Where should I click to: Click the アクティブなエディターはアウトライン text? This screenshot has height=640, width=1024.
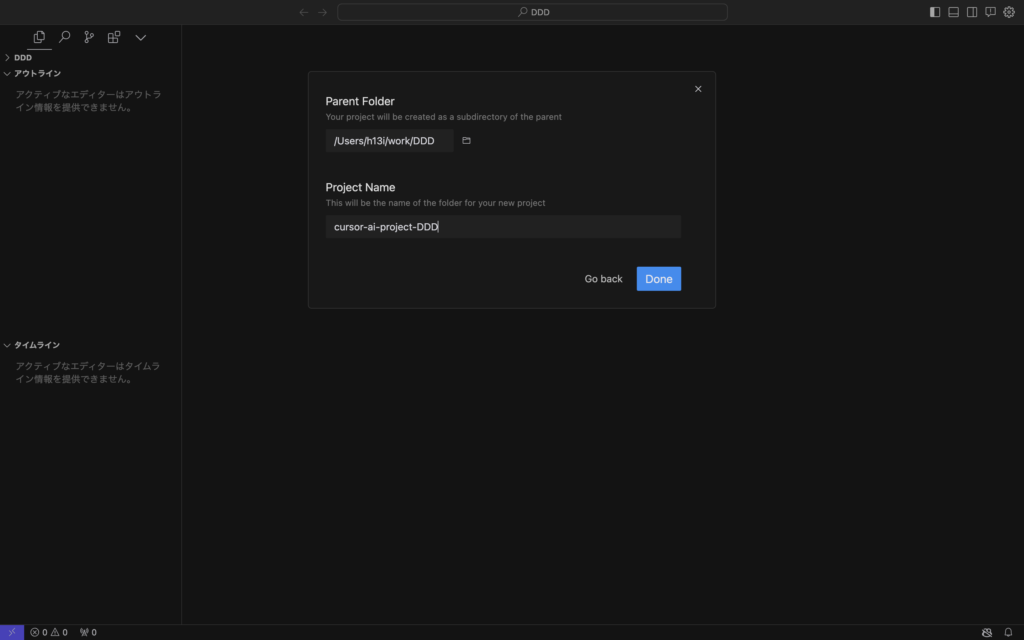pyautogui.click(x=88, y=101)
